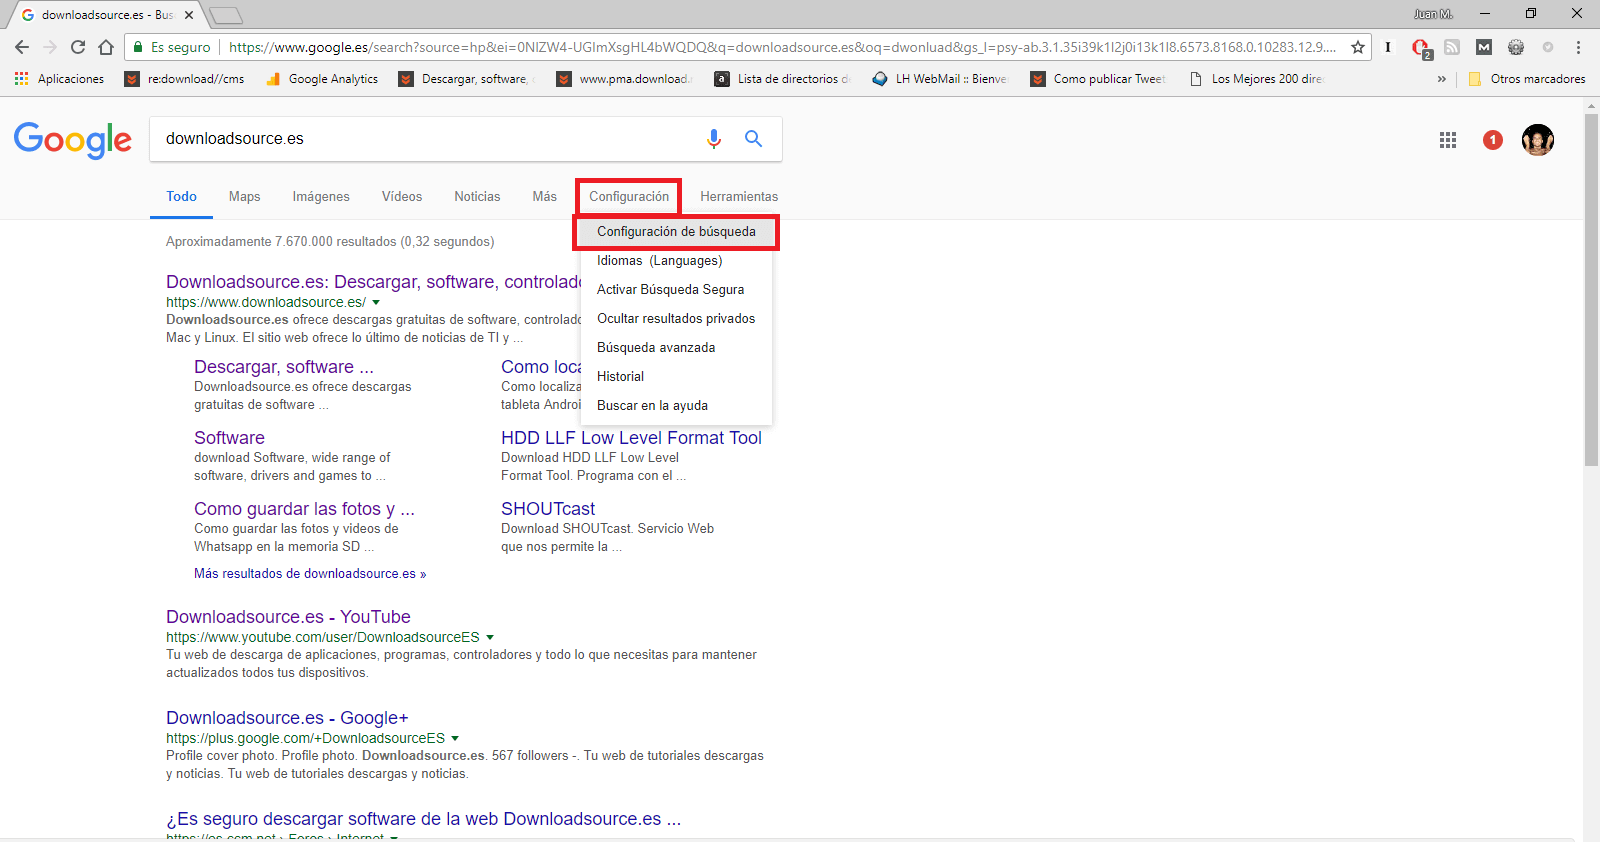Open the LH WebMail bookmark
This screenshot has width=1600, height=842.
click(940, 79)
